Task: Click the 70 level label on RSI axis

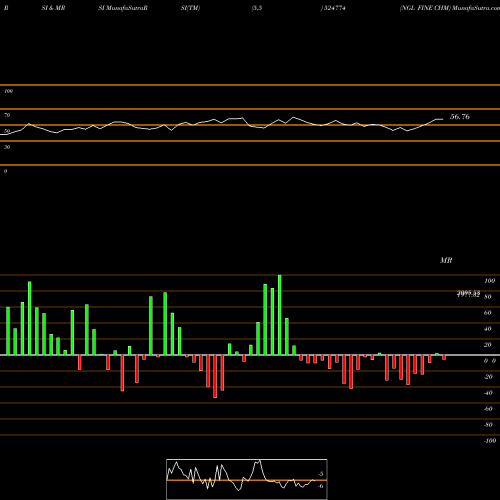Action: pyautogui.click(x=7, y=115)
